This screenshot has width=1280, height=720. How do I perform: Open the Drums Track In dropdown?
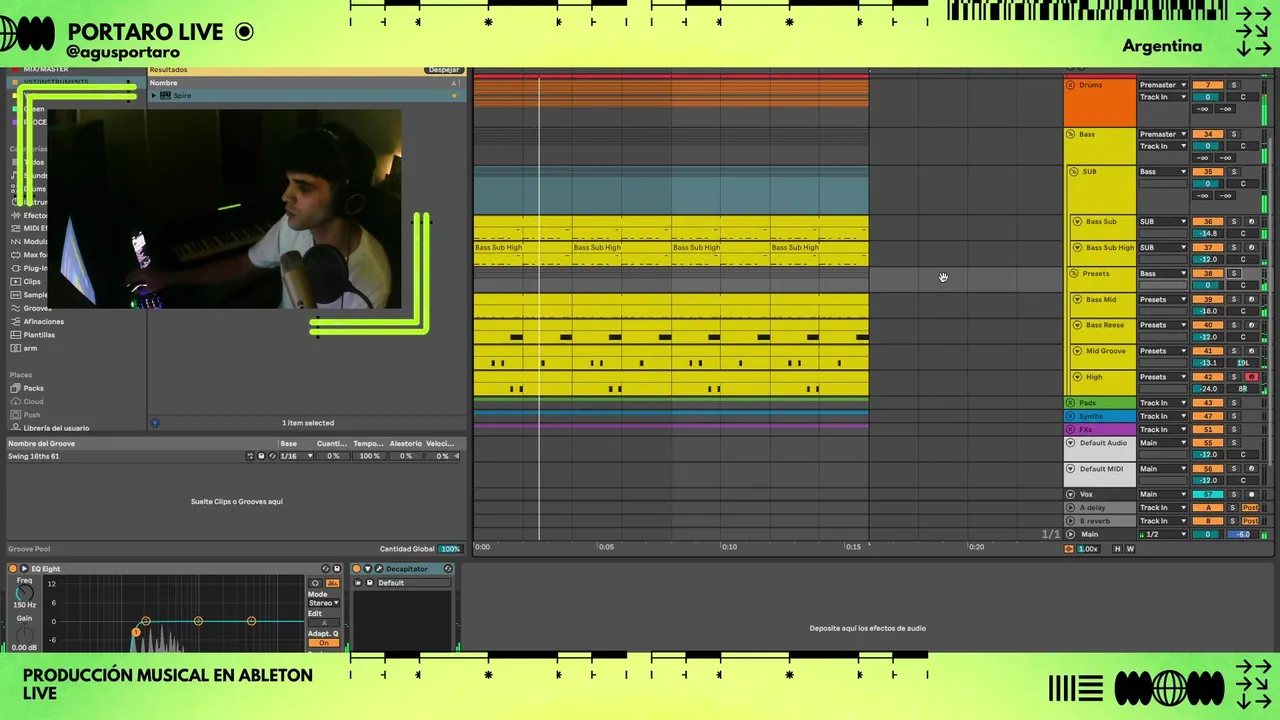1163,97
